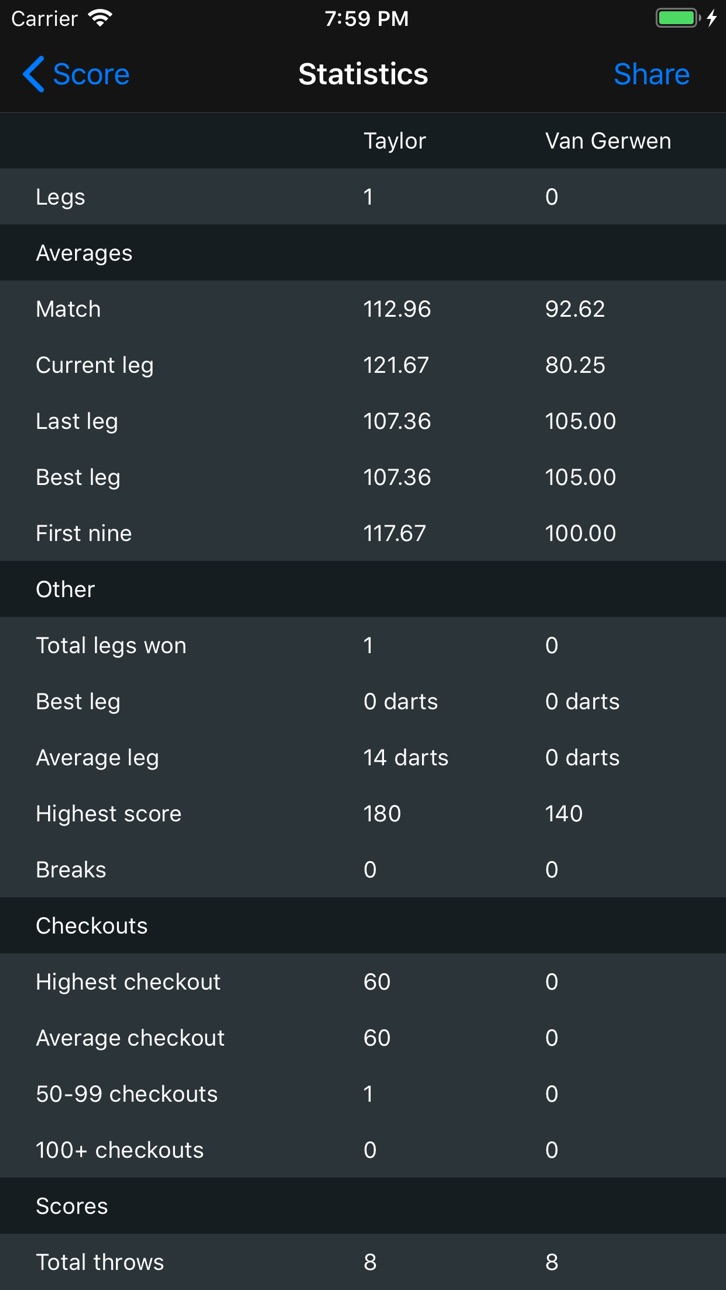Select the Total throws row
The image size is (726, 1290).
[x=363, y=1262]
